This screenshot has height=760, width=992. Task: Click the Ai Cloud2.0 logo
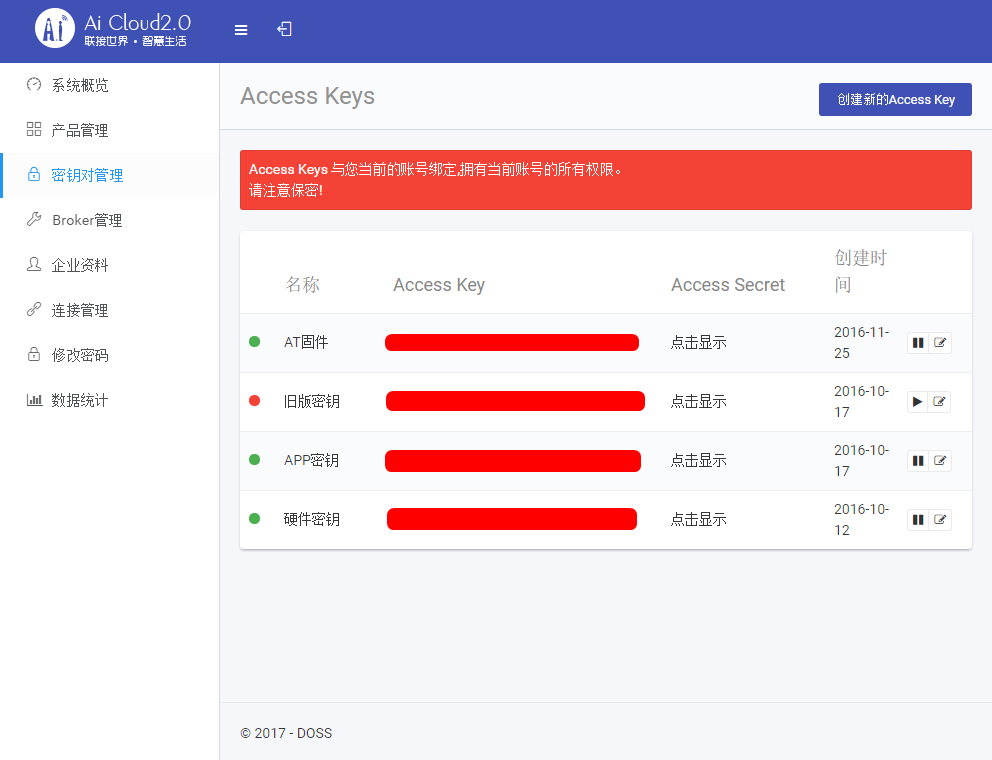click(x=113, y=28)
